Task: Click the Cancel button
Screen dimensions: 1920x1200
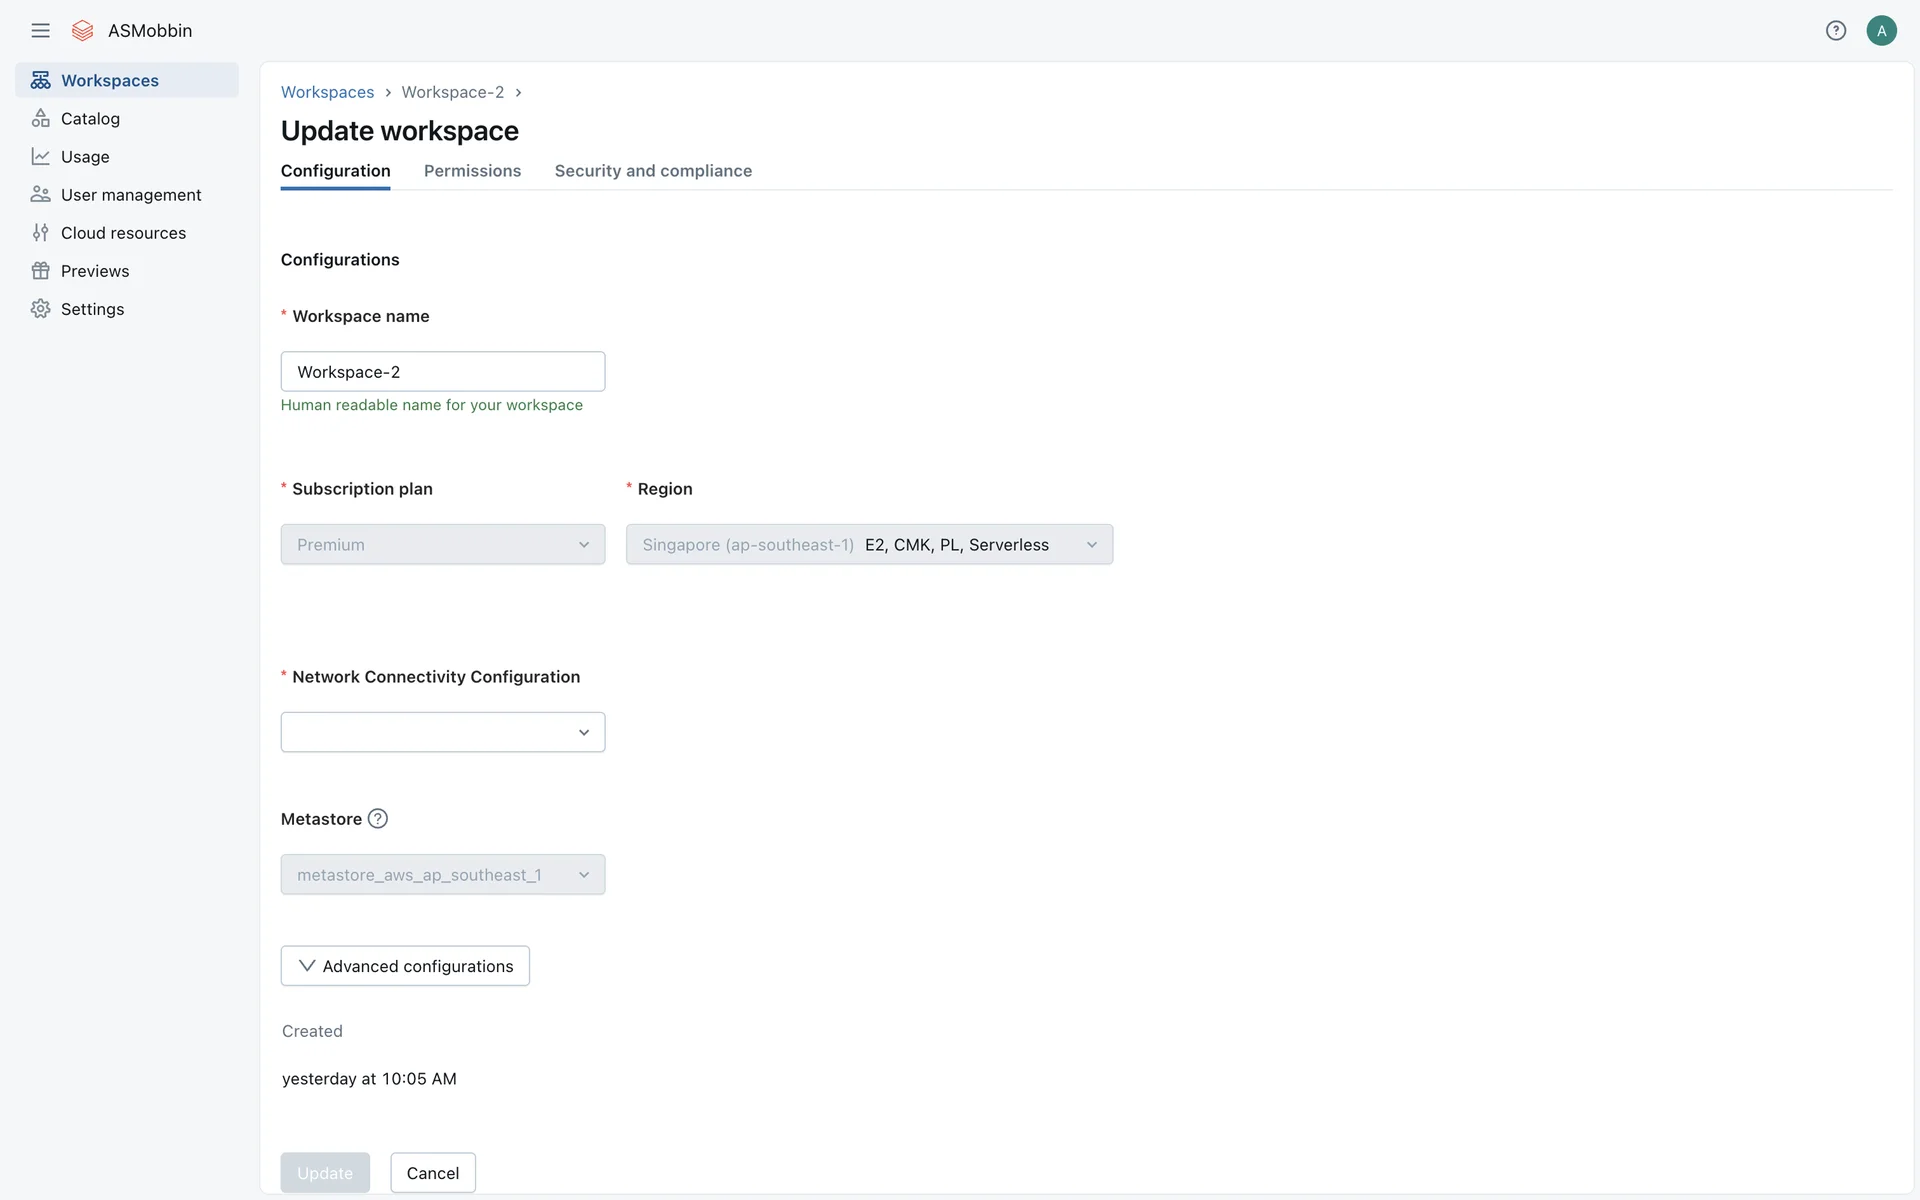Action: (432, 1172)
